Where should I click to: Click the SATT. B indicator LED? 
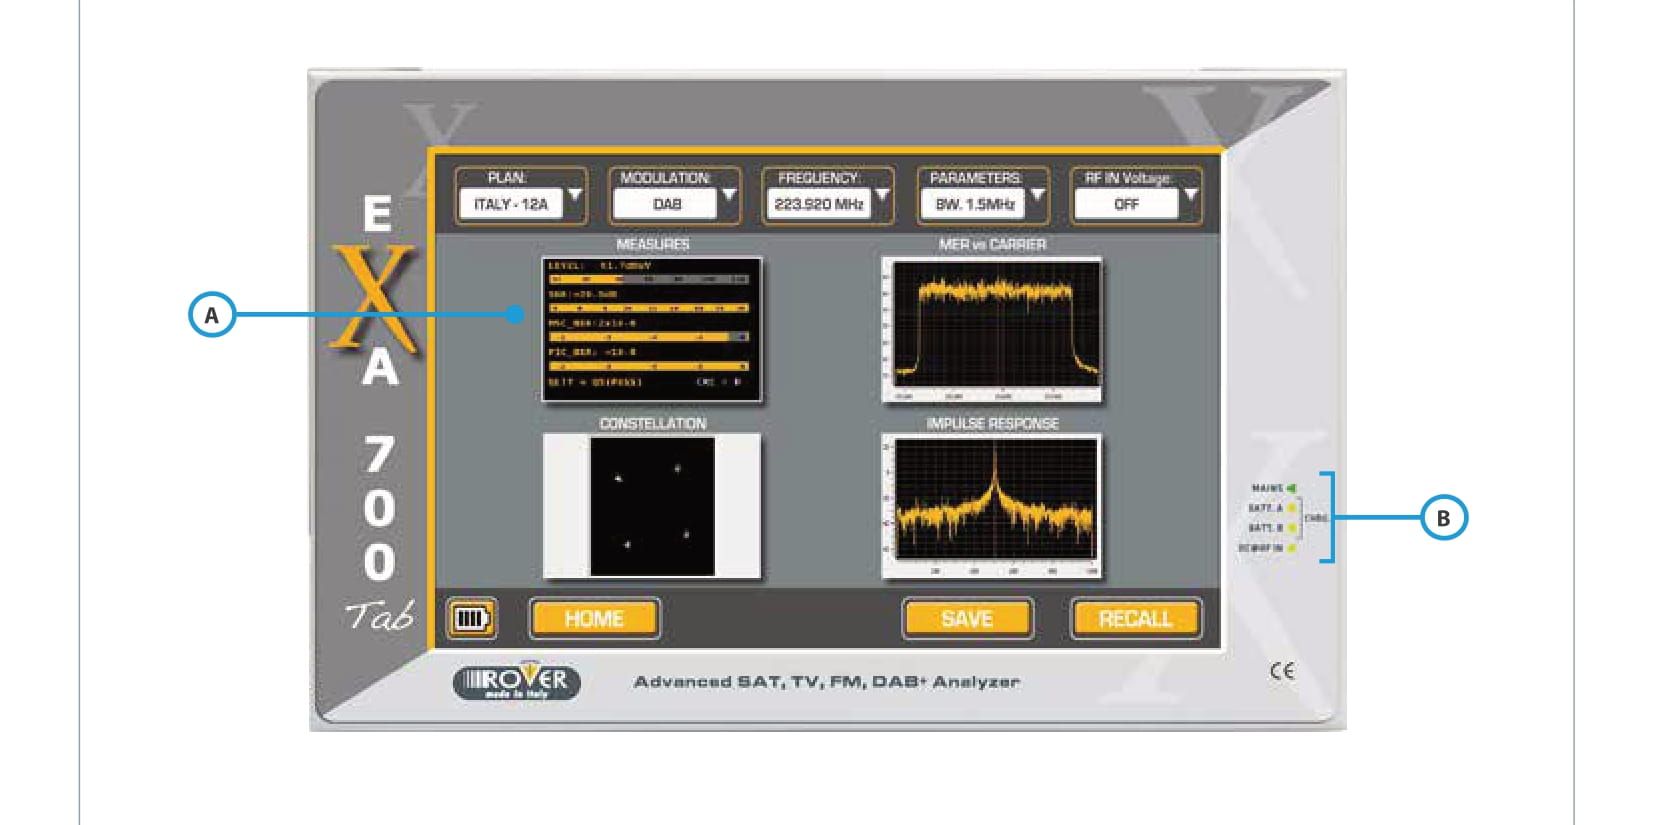(1292, 528)
